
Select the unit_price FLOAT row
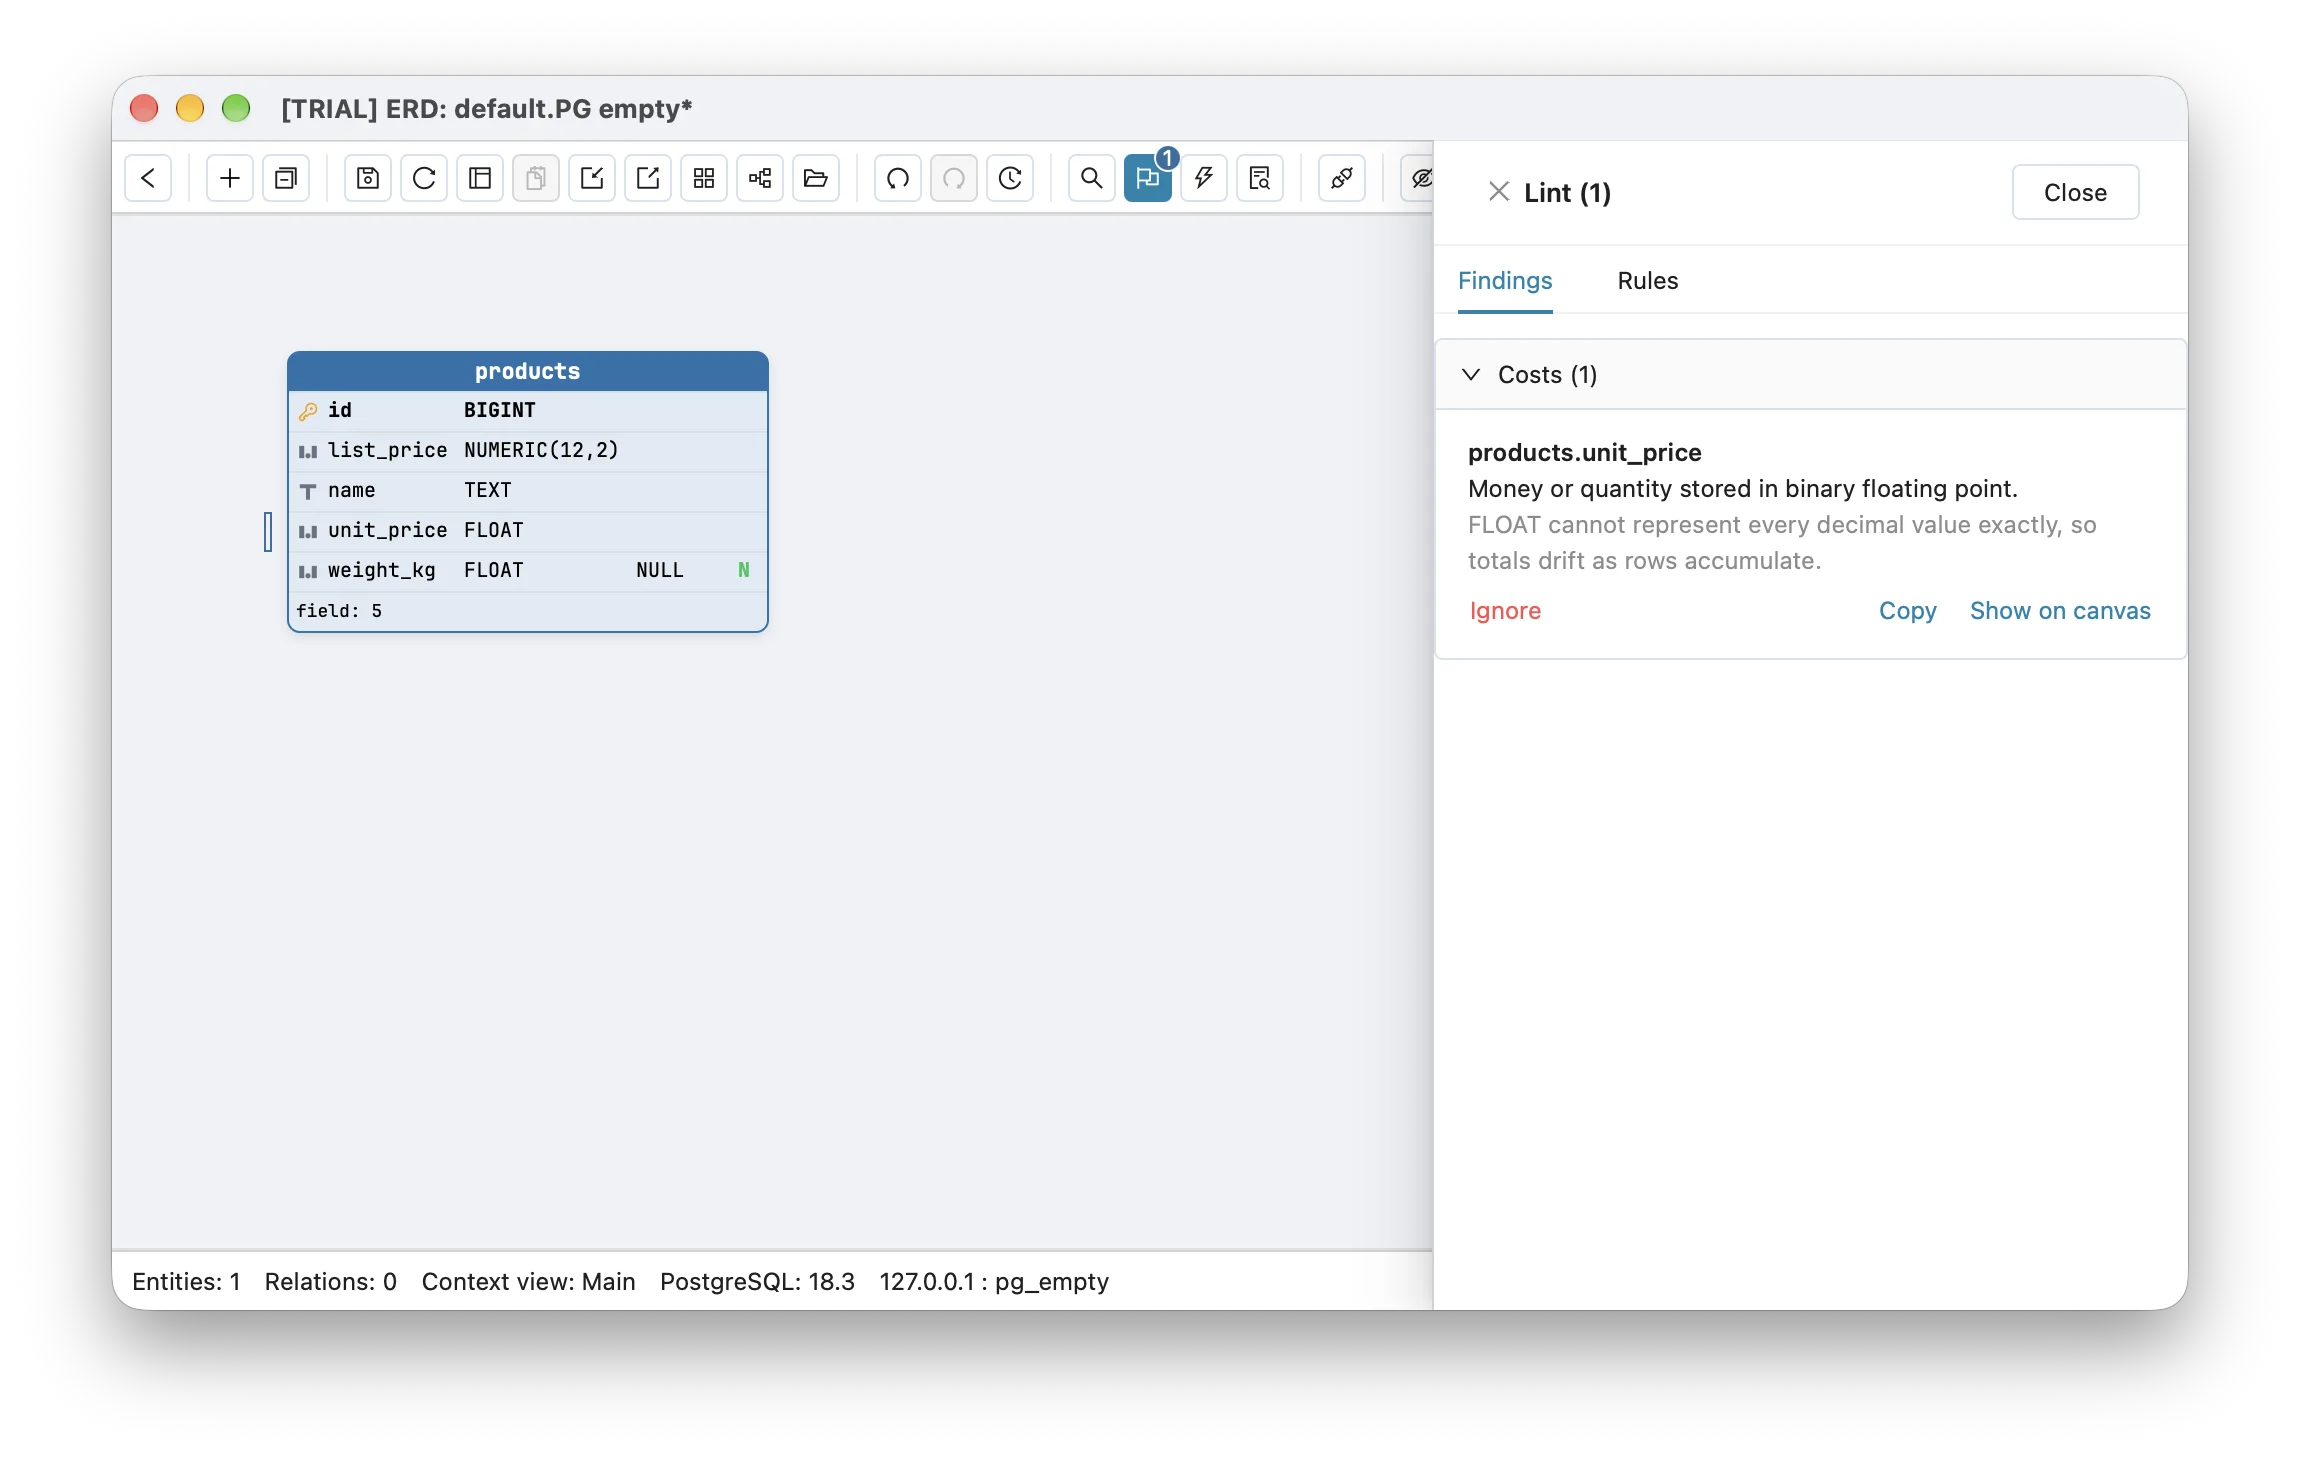pyautogui.click(x=528, y=531)
